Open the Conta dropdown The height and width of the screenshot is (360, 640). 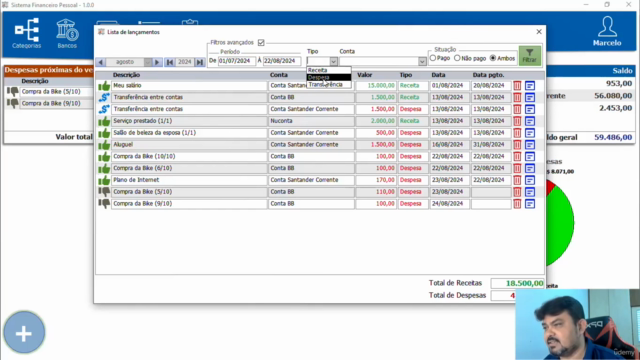[422, 61]
